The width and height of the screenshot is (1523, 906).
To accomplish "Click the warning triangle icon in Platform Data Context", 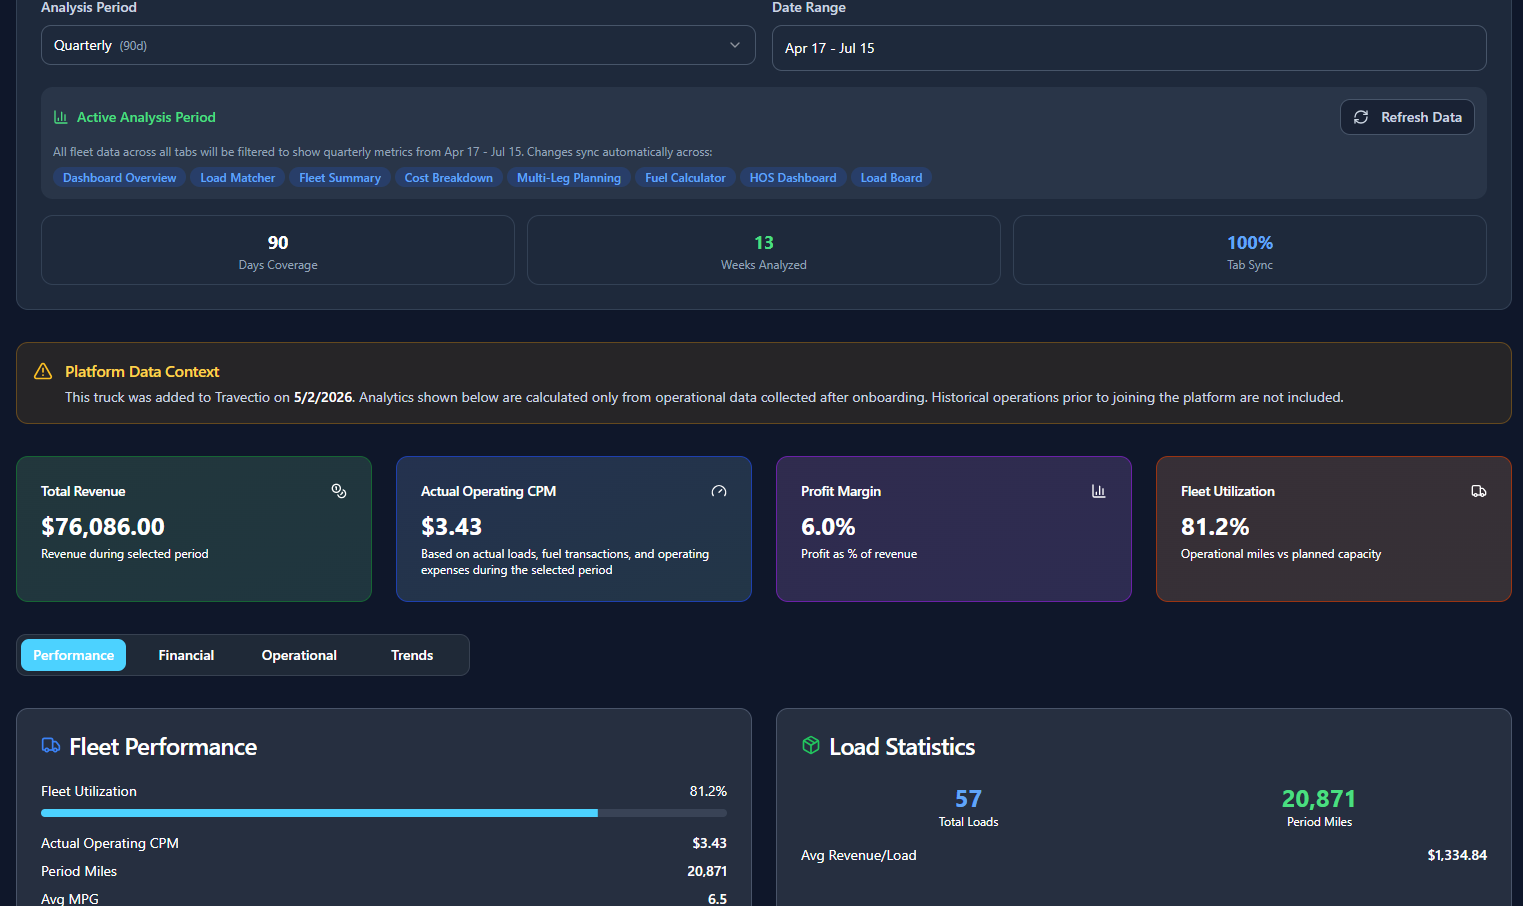I will (43, 371).
